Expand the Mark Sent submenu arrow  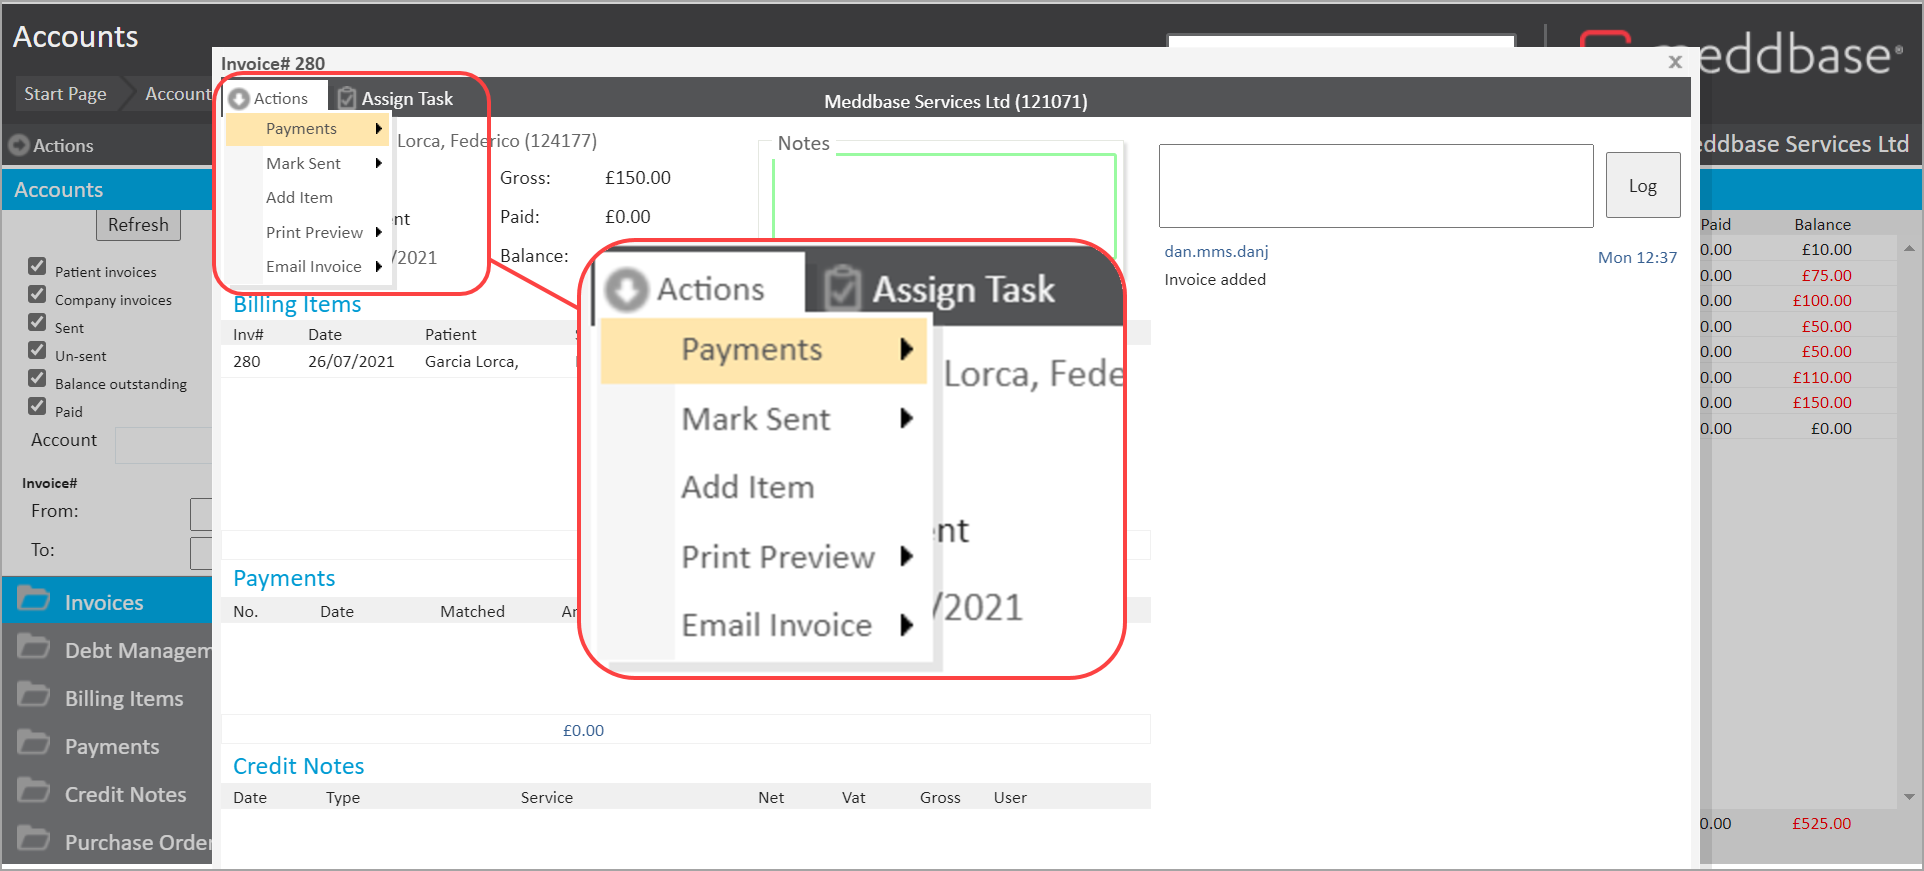tap(379, 163)
